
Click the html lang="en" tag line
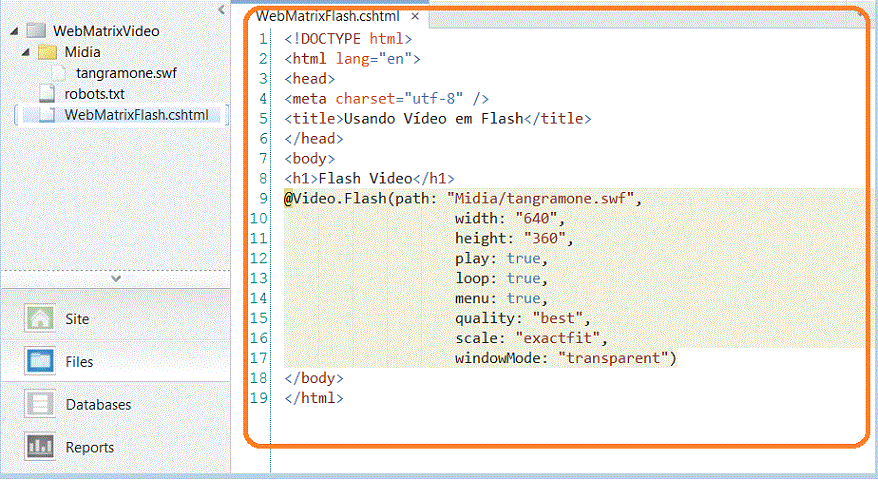[x=352, y=59]
